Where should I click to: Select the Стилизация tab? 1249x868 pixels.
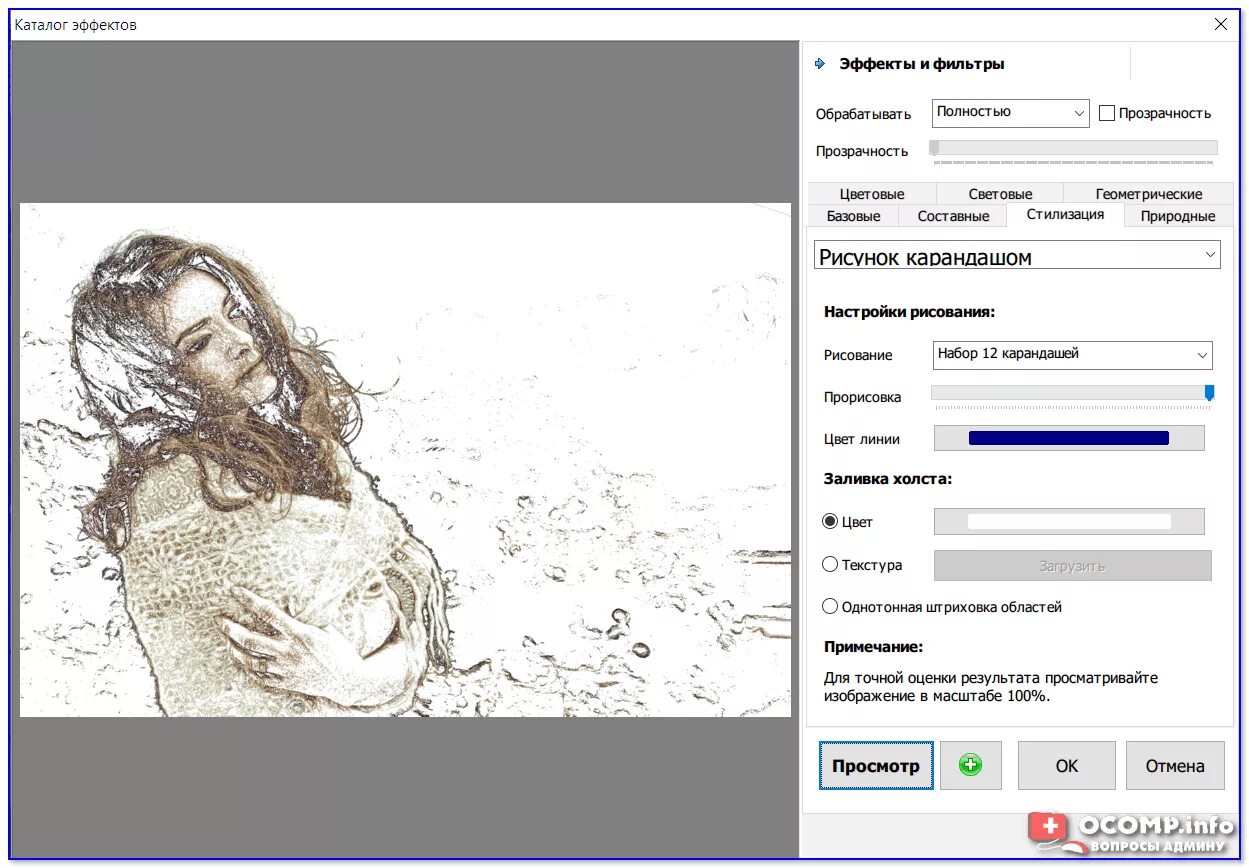pyautogui.click(x=1065, y=214)
